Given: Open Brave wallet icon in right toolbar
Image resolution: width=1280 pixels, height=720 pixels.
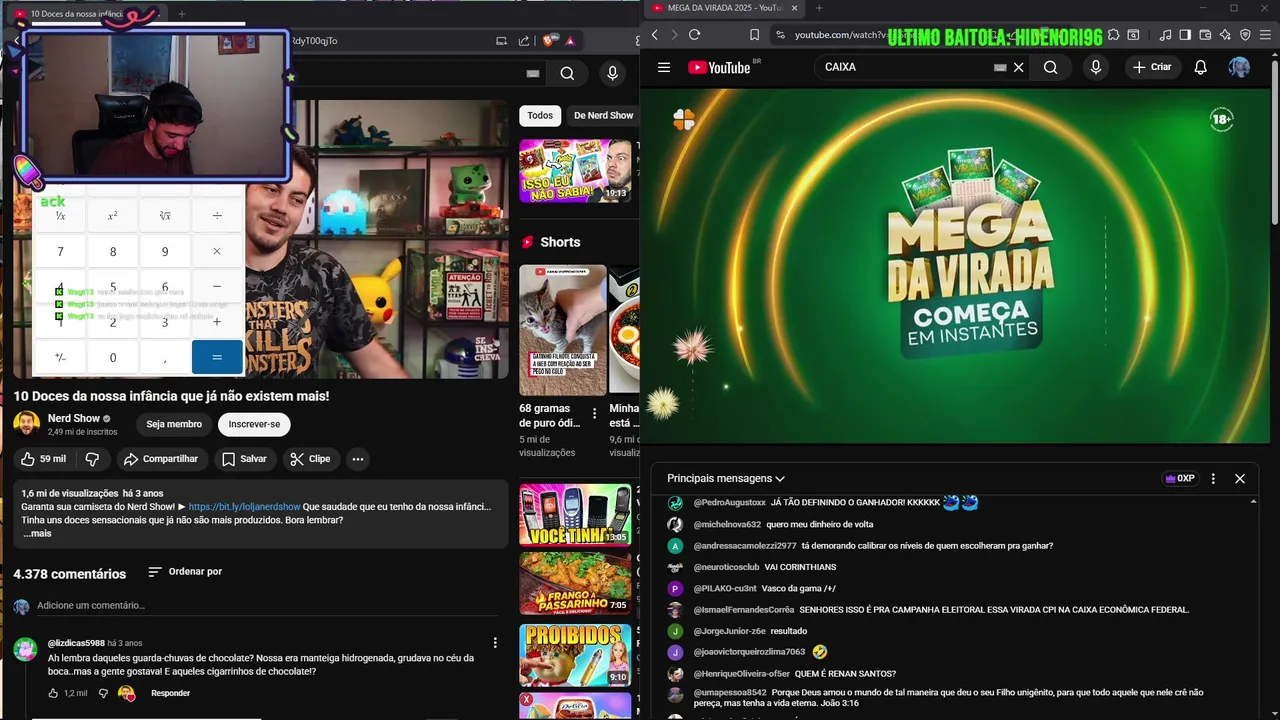Looking at the screenshot, I should [x=1205, y=35].
